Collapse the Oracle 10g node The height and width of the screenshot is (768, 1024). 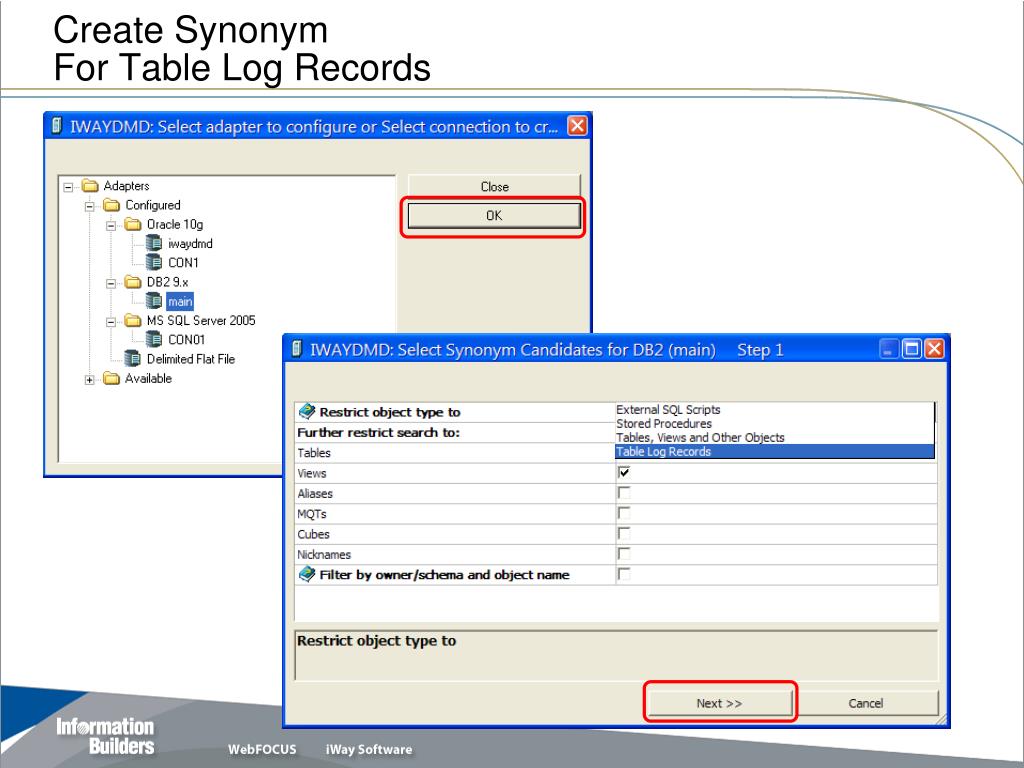tap(112, 226)
